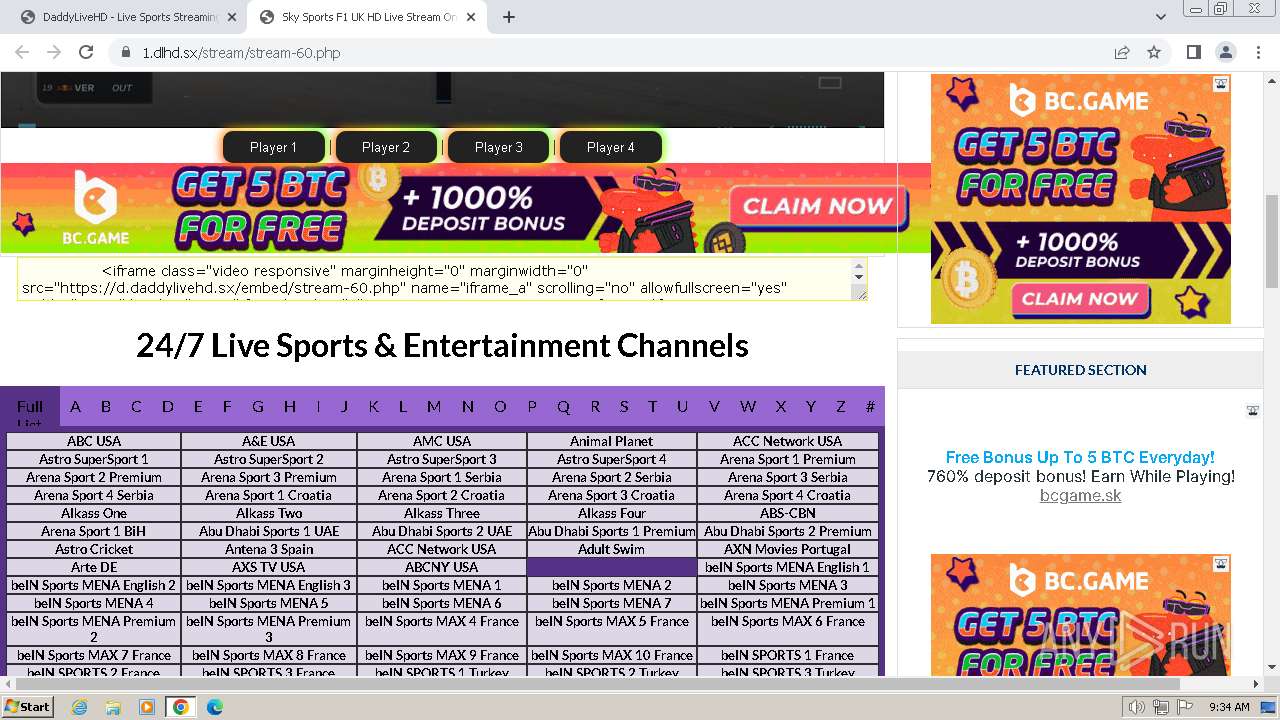Open Astro SuperSport 1 channel

94,459
